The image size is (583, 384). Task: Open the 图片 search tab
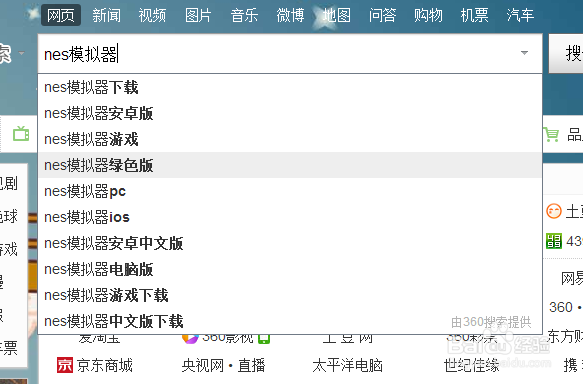click(199, 15)
